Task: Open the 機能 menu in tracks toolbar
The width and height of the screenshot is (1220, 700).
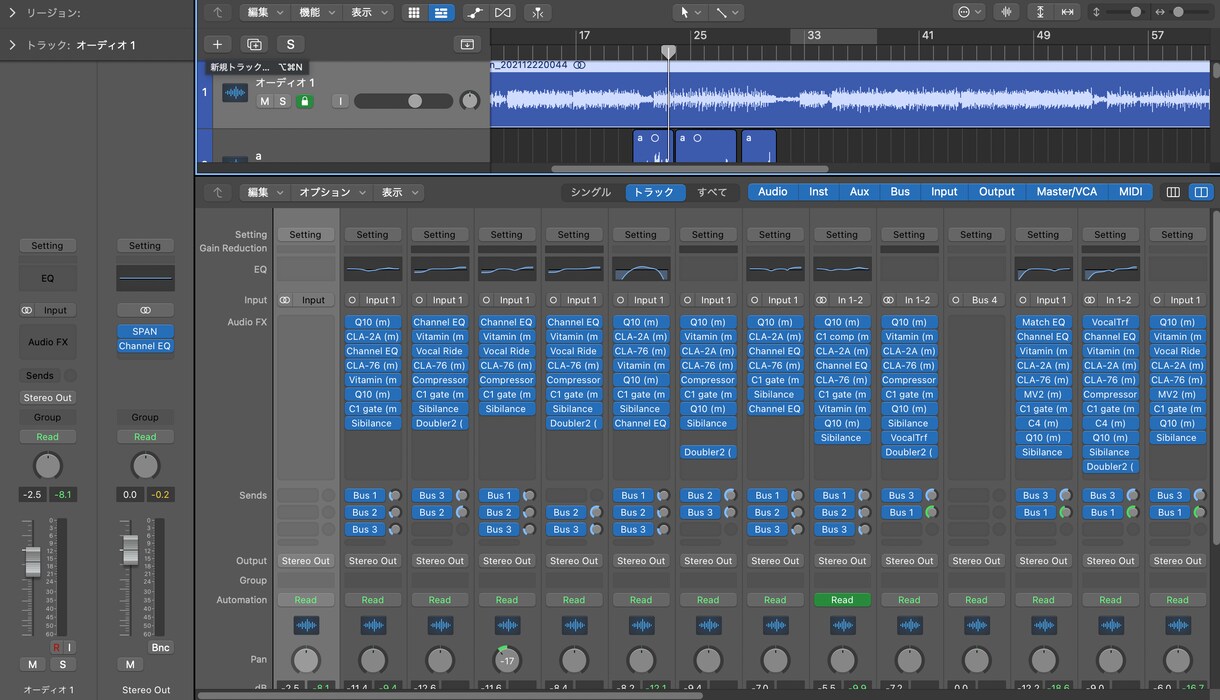Action: tap(317, 12)
